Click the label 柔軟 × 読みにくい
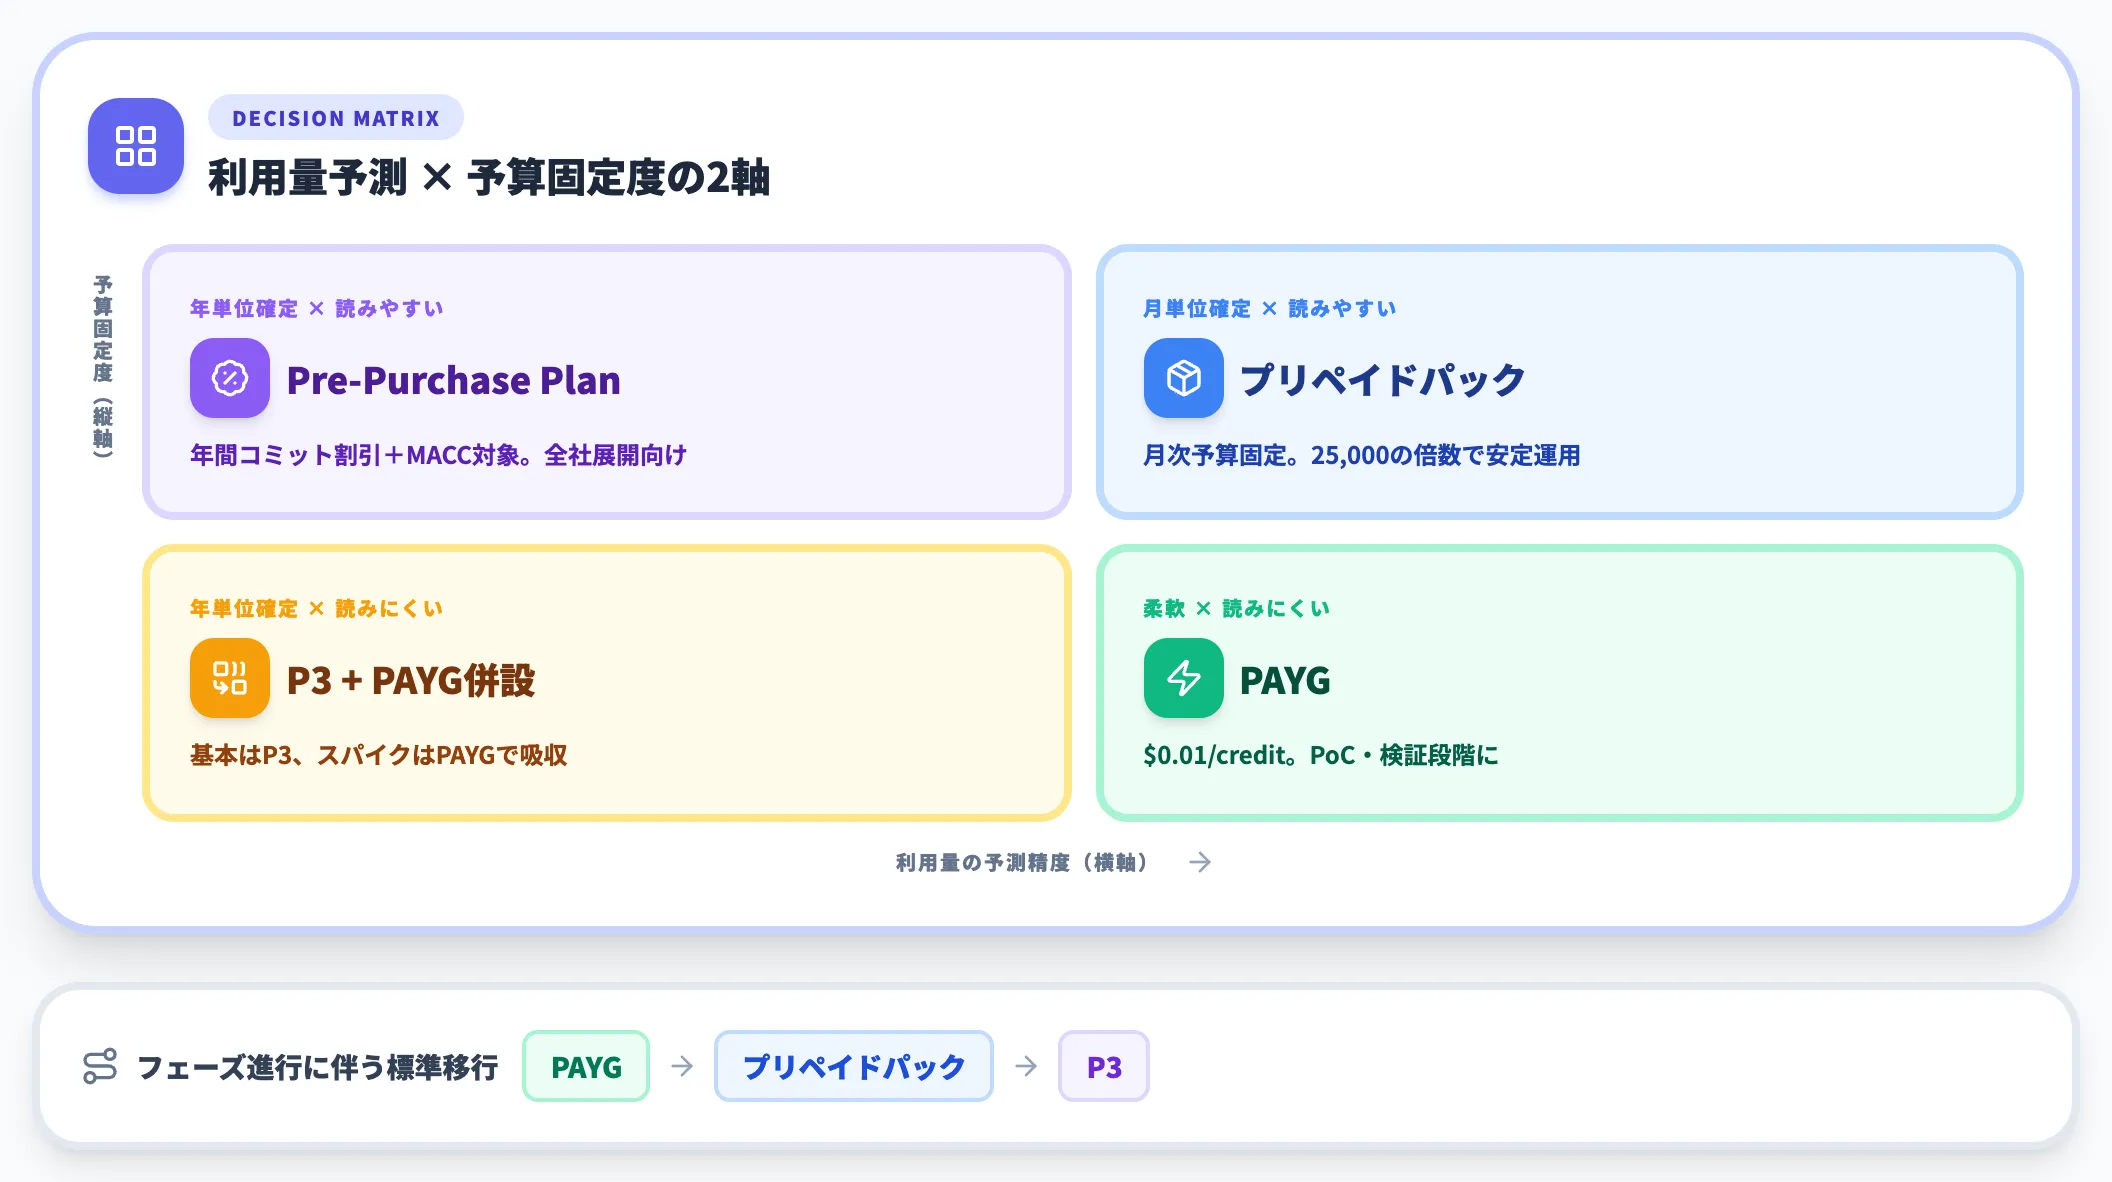The width and height of the screenshot is (2112, 1182). [1237, 608]
